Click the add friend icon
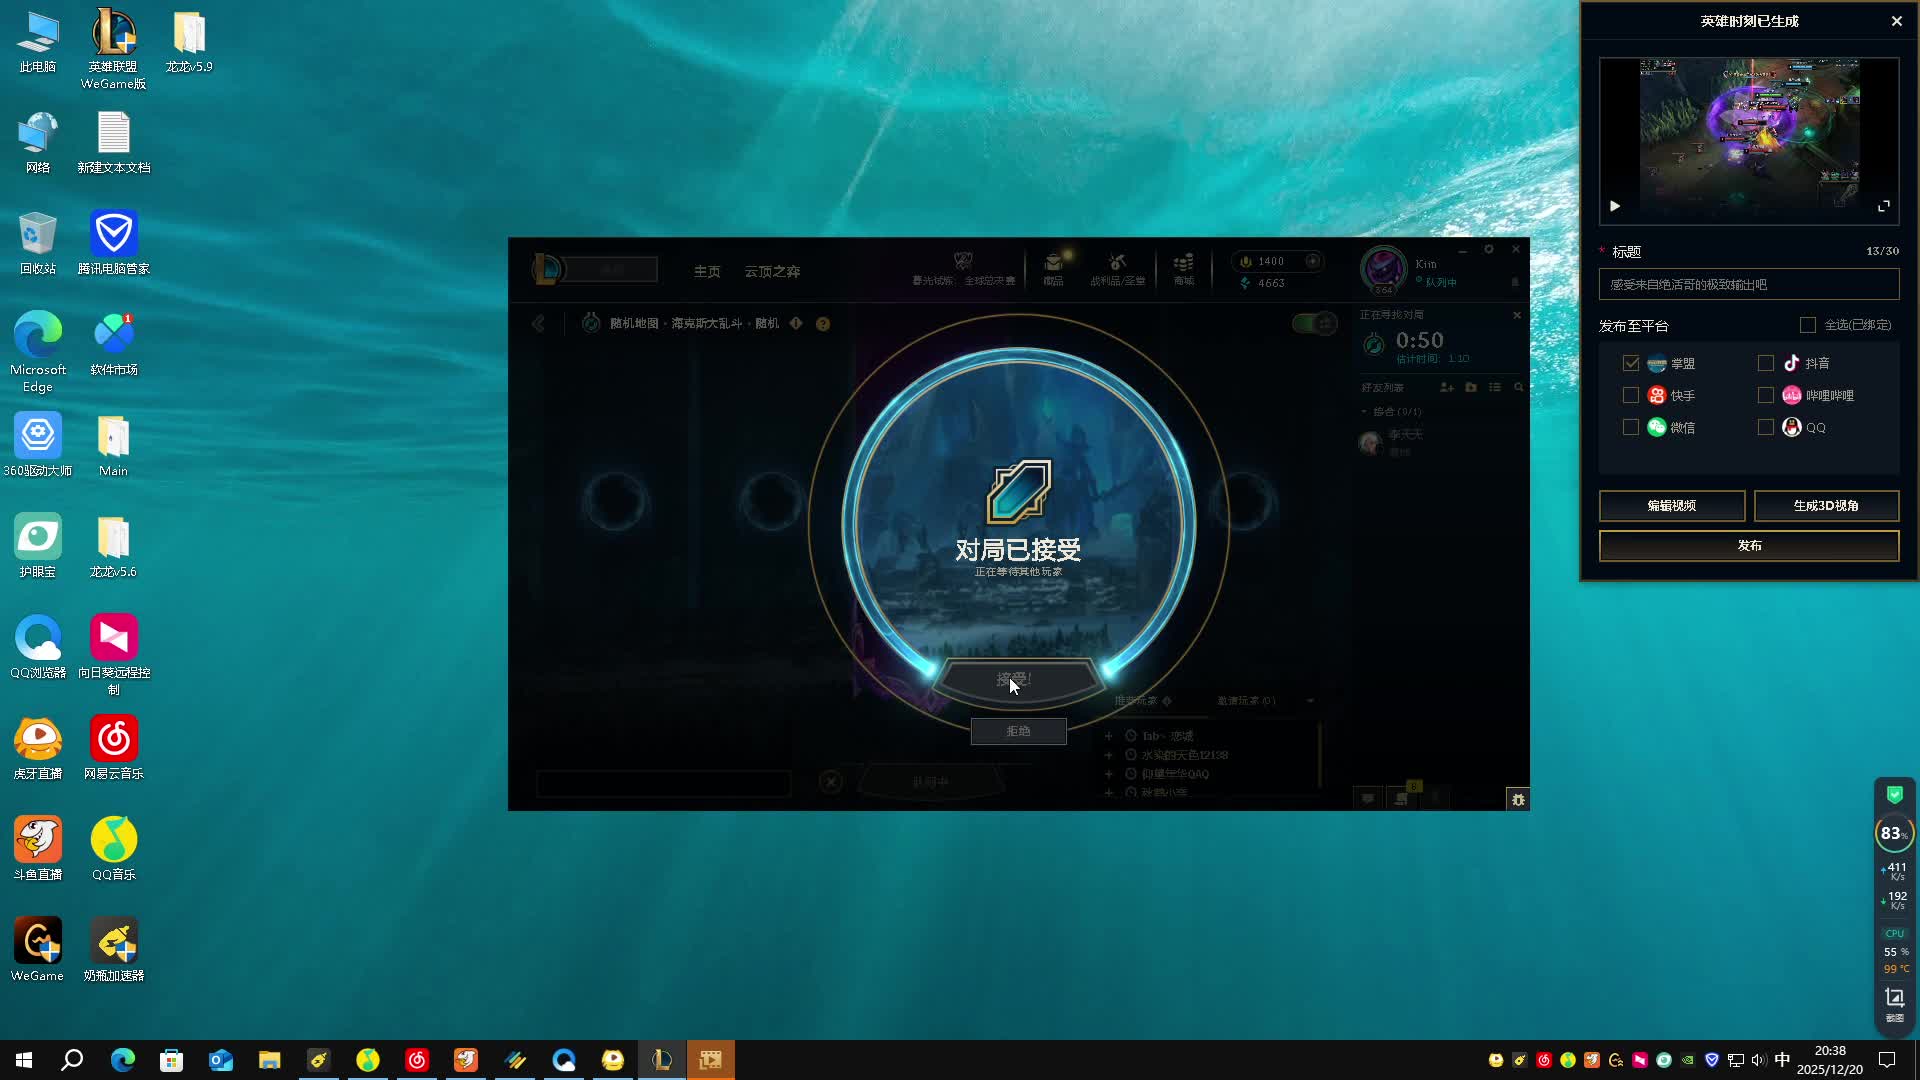The height and width of the screenshot is (1080, 1920). (1446, 387)
